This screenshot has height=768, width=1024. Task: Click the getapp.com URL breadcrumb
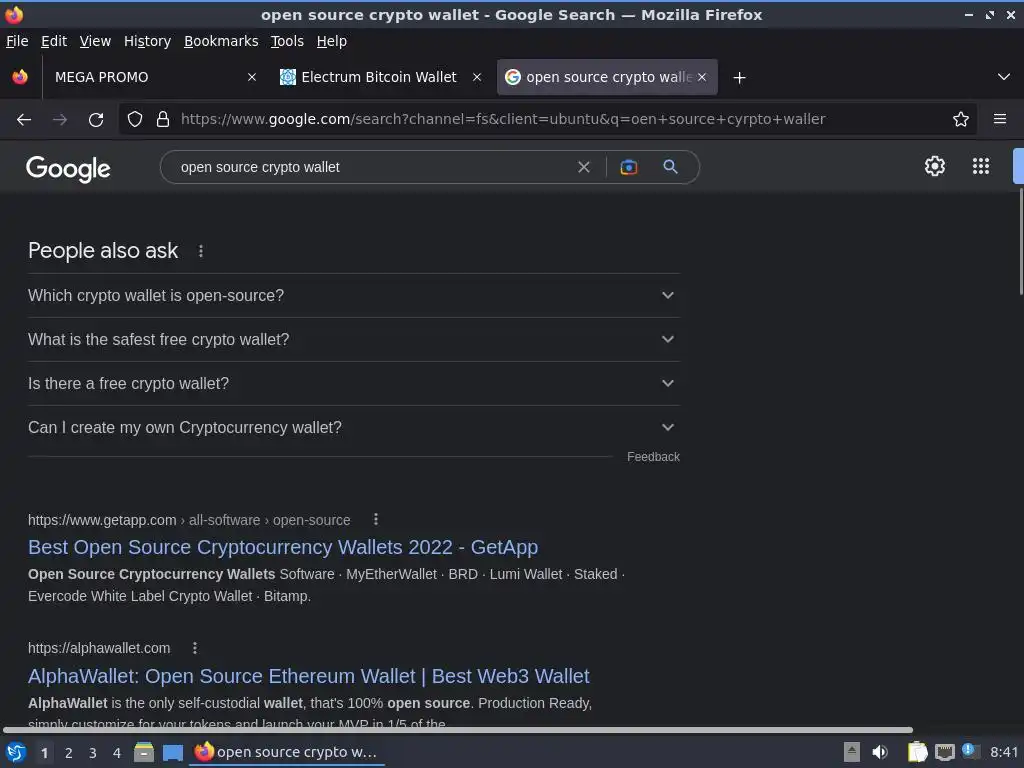pos(189,520)
